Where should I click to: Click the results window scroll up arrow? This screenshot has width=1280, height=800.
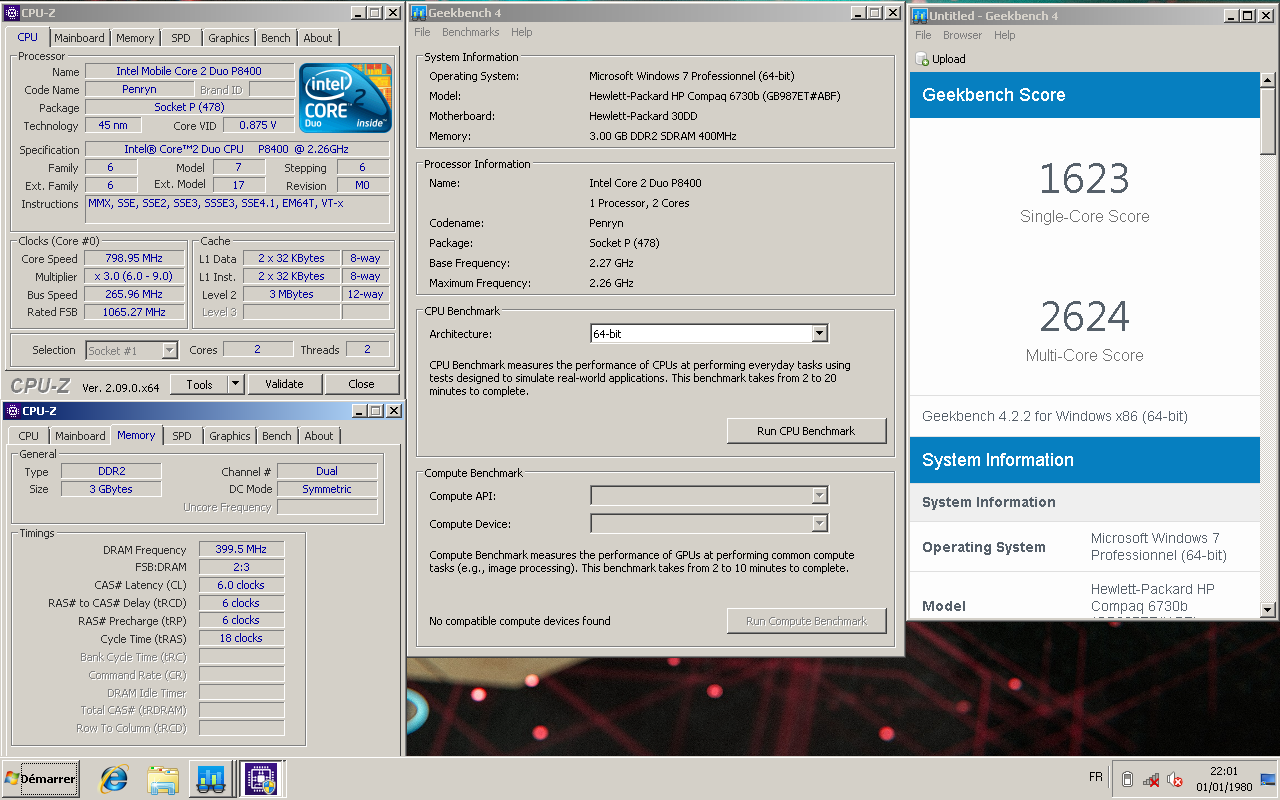(1269, 81)
